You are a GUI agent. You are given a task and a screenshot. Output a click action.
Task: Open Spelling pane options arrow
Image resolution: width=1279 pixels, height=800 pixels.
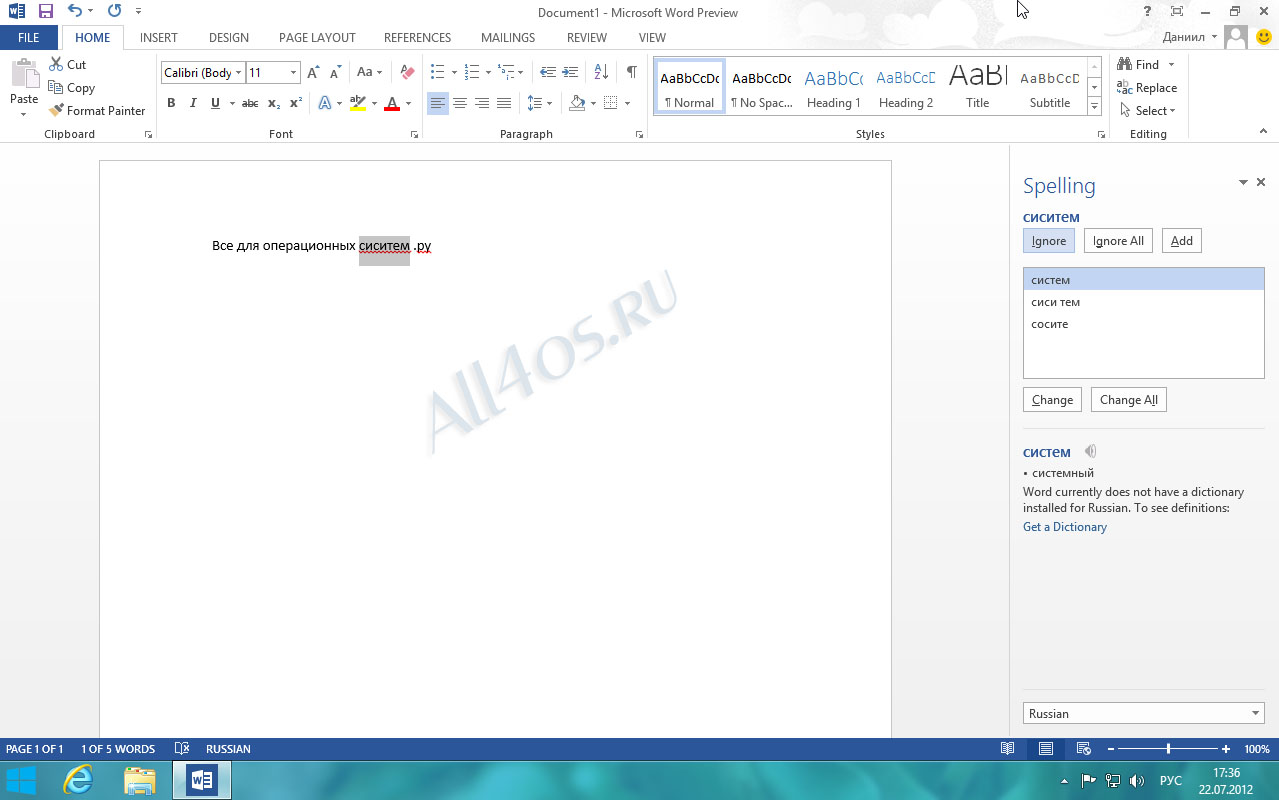pyautogui.click(x=1243, y=182)
